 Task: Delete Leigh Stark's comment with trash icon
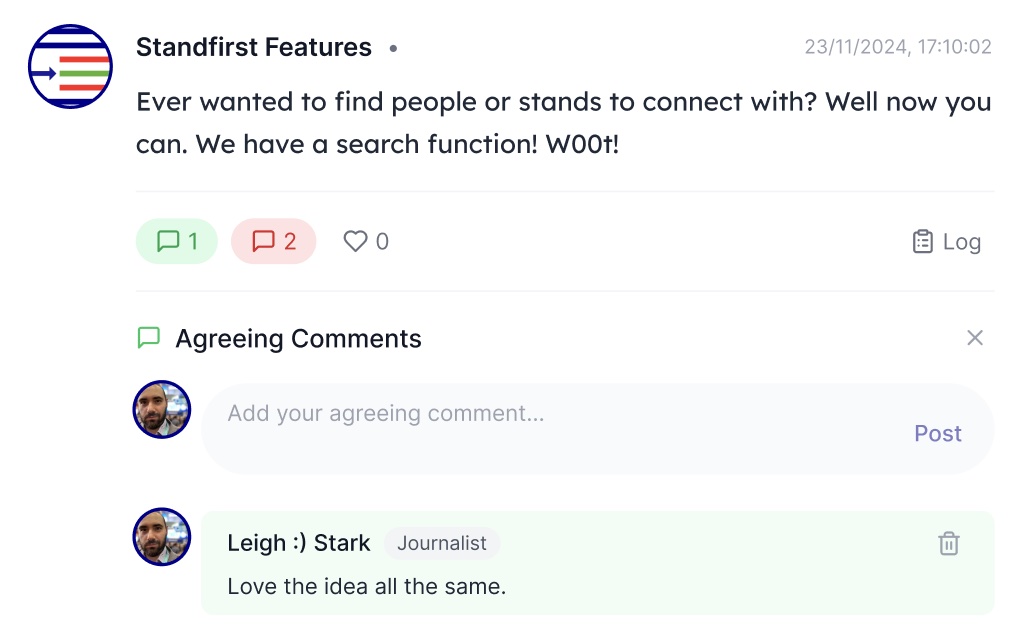(x=949, y=543)
